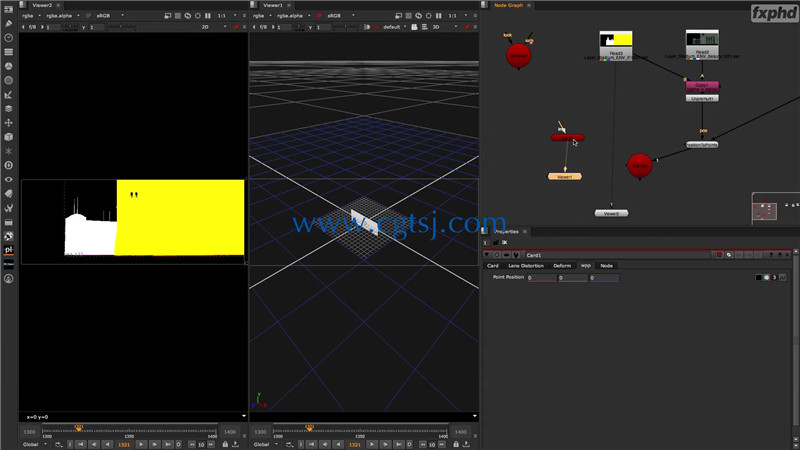Toggle the Card1 red colour-swatch button

[719, 255]
